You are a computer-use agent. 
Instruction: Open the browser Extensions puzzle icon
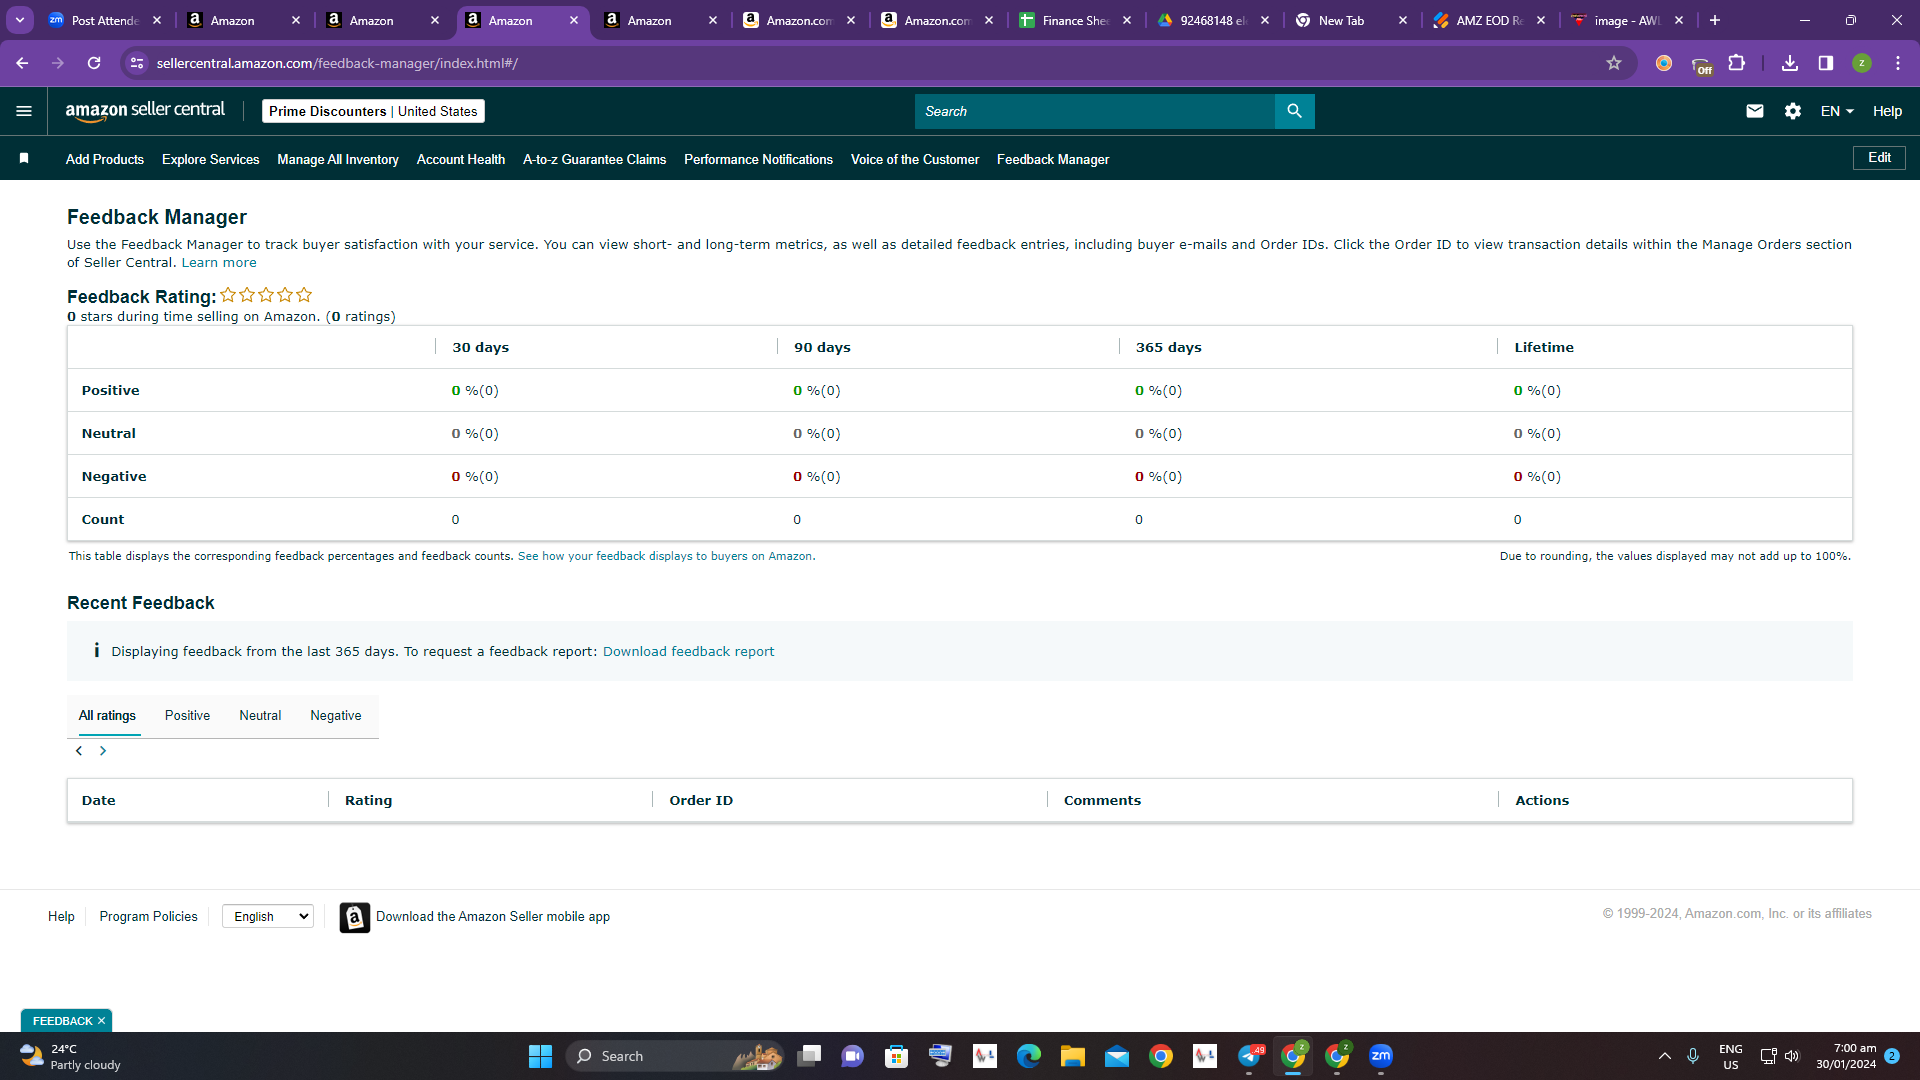coord(1737,63)
